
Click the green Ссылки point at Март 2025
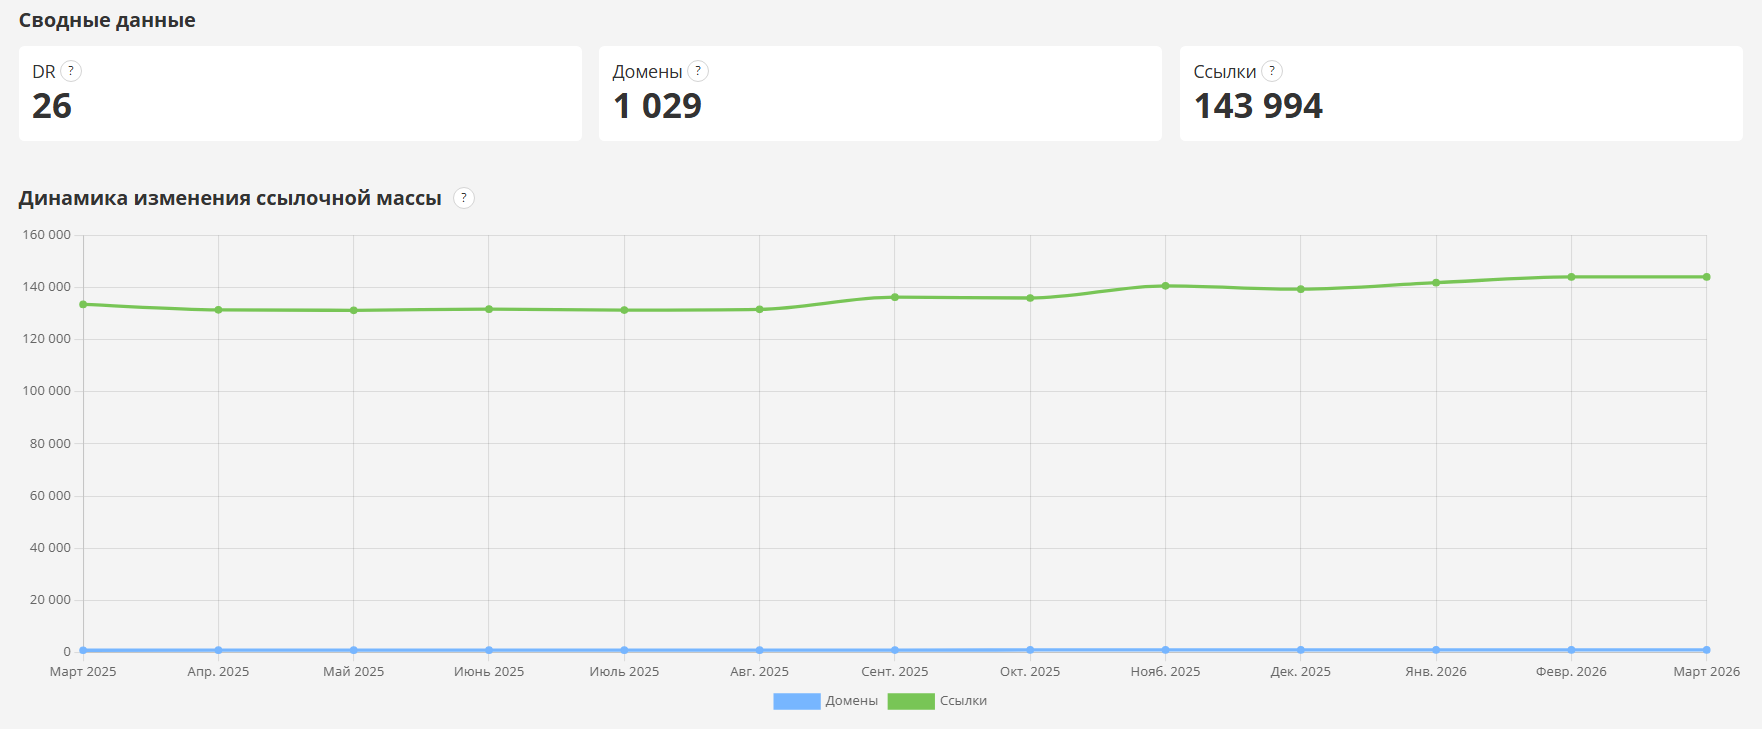(x=83, y=304)
